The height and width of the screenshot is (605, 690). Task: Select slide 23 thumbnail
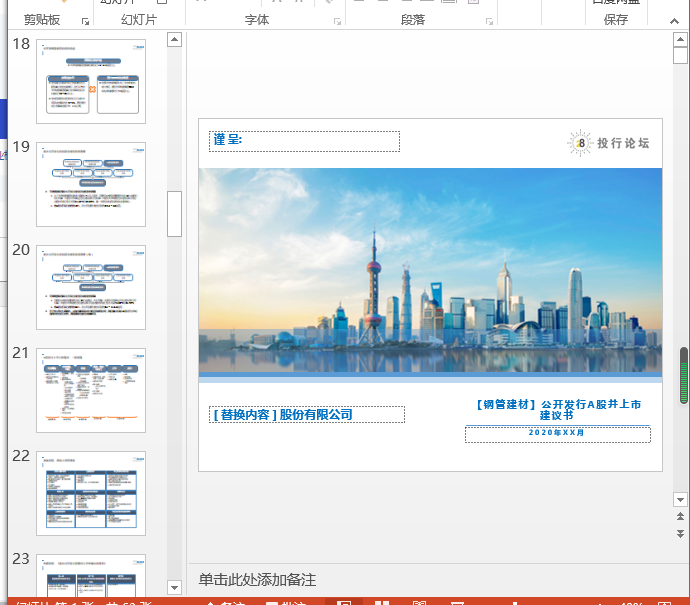click(91, 576)
